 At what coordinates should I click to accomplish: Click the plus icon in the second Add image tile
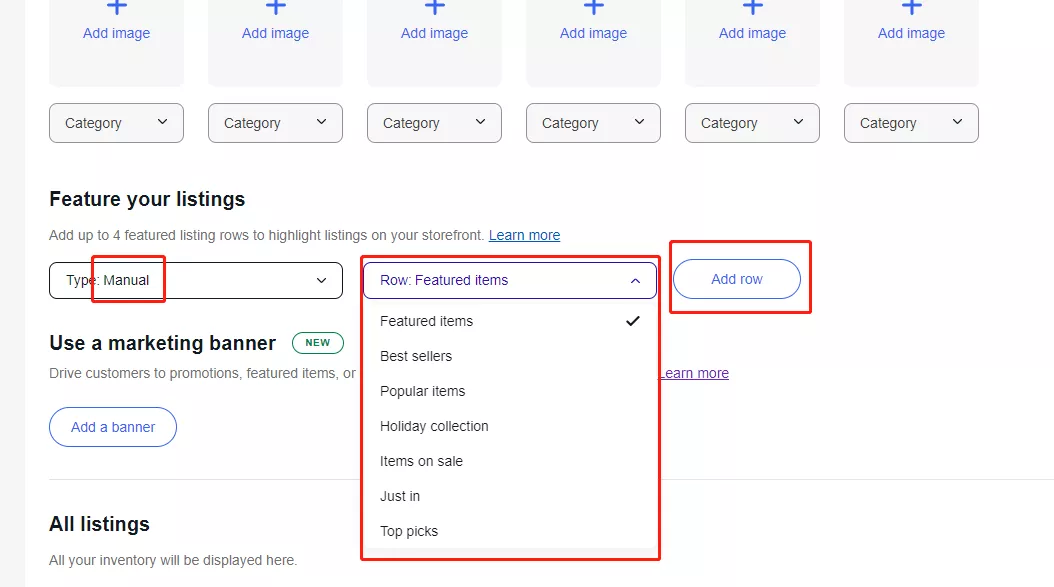point(276,7)
